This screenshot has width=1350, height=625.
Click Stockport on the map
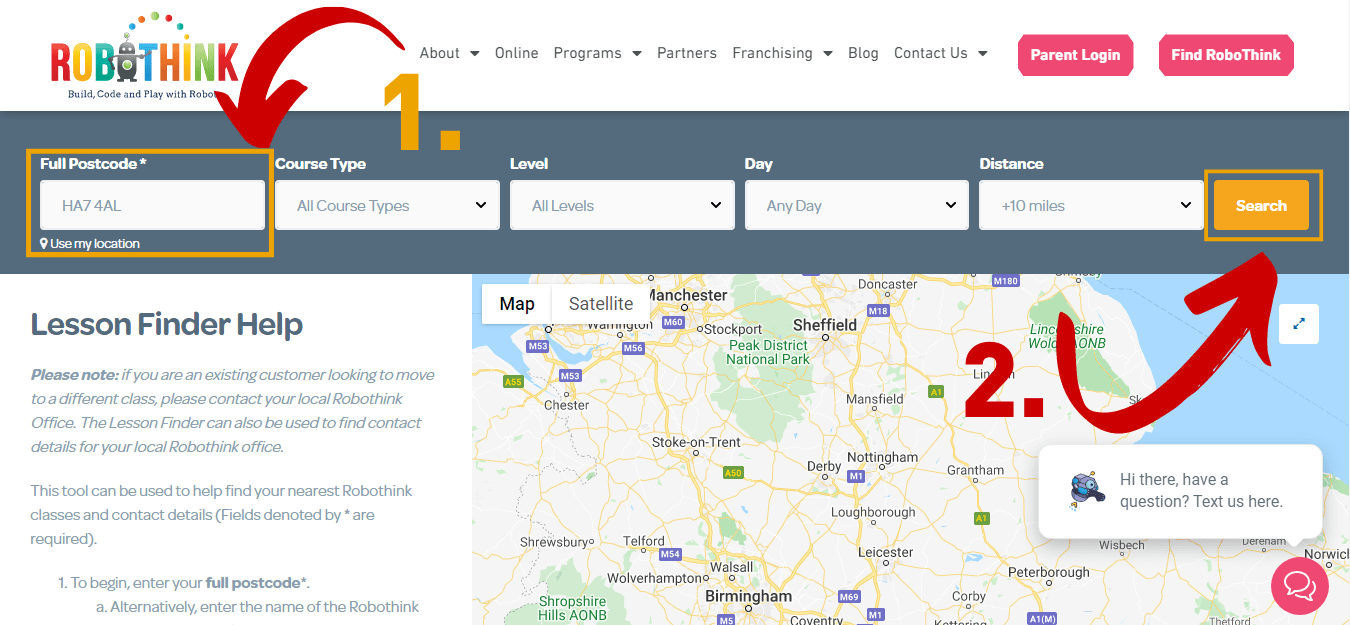[733, 329]
